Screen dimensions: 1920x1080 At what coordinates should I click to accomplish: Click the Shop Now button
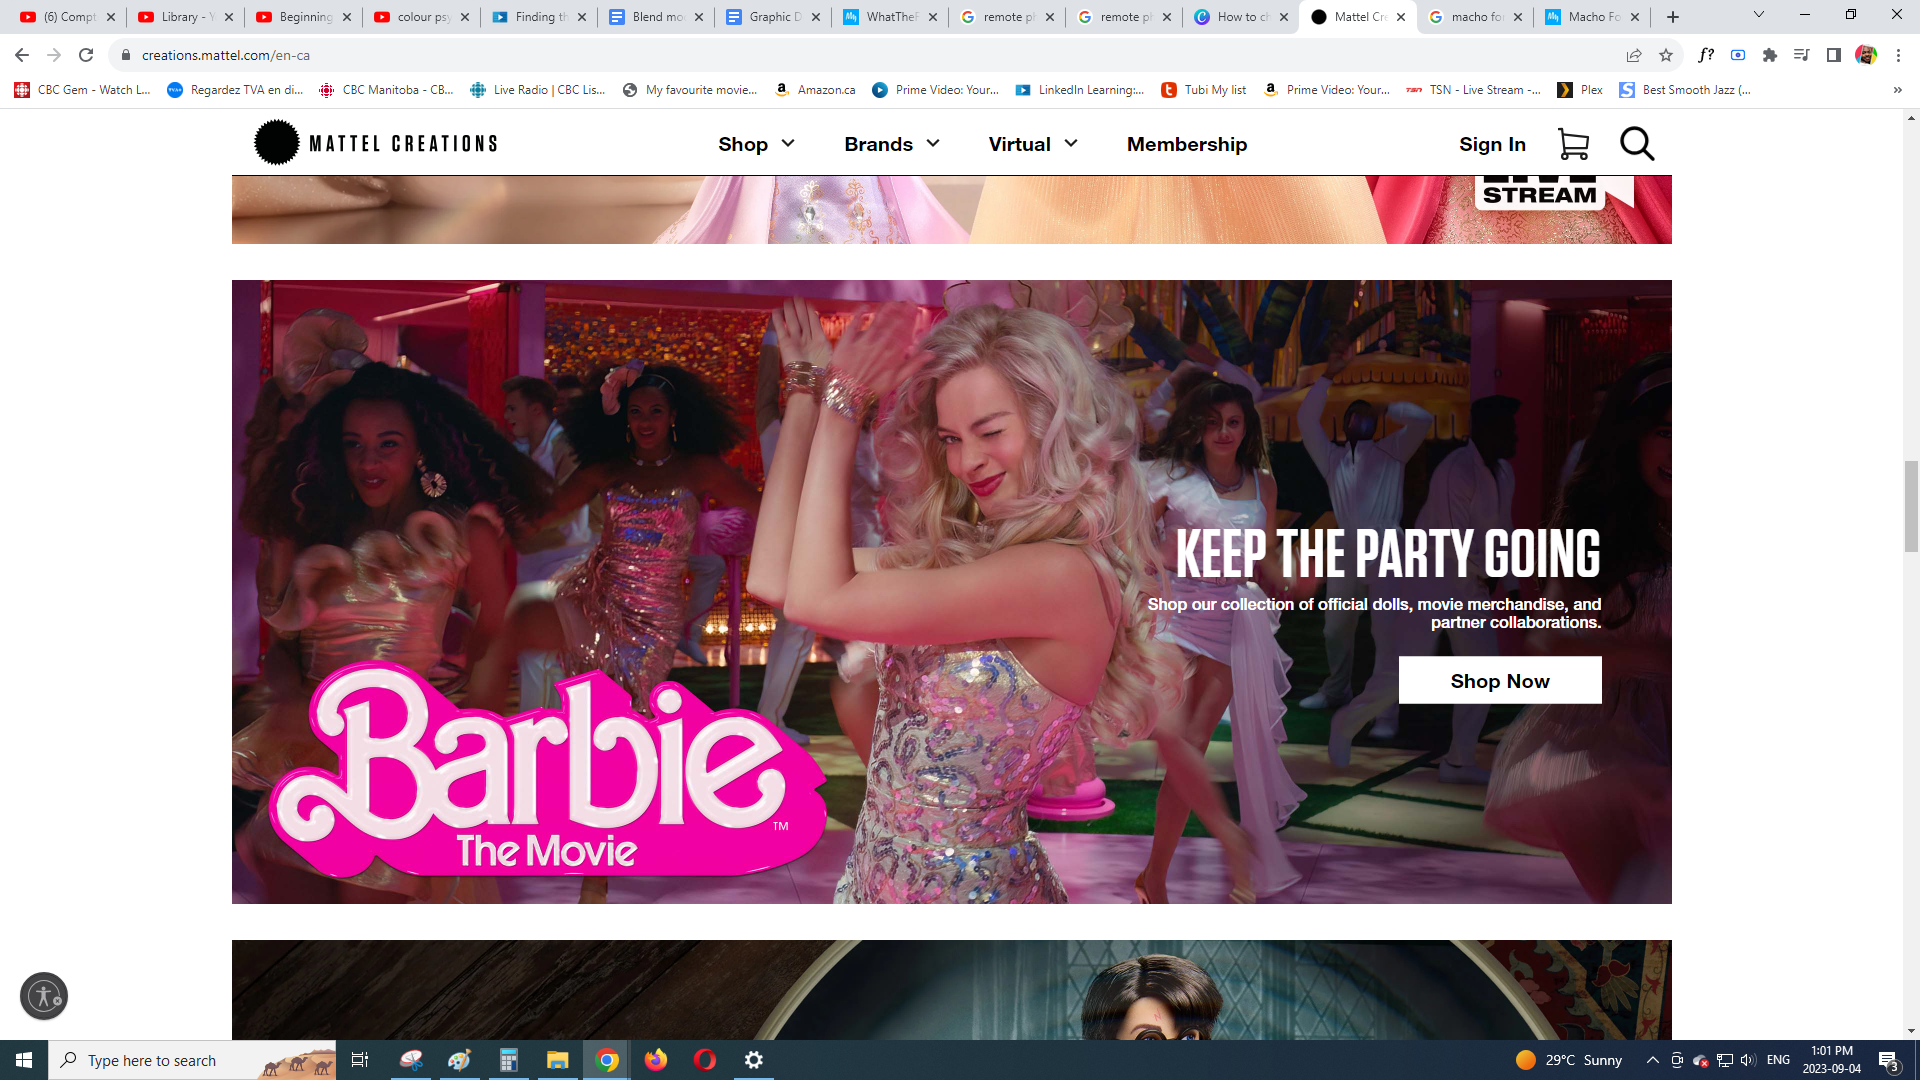(1500, 681)
